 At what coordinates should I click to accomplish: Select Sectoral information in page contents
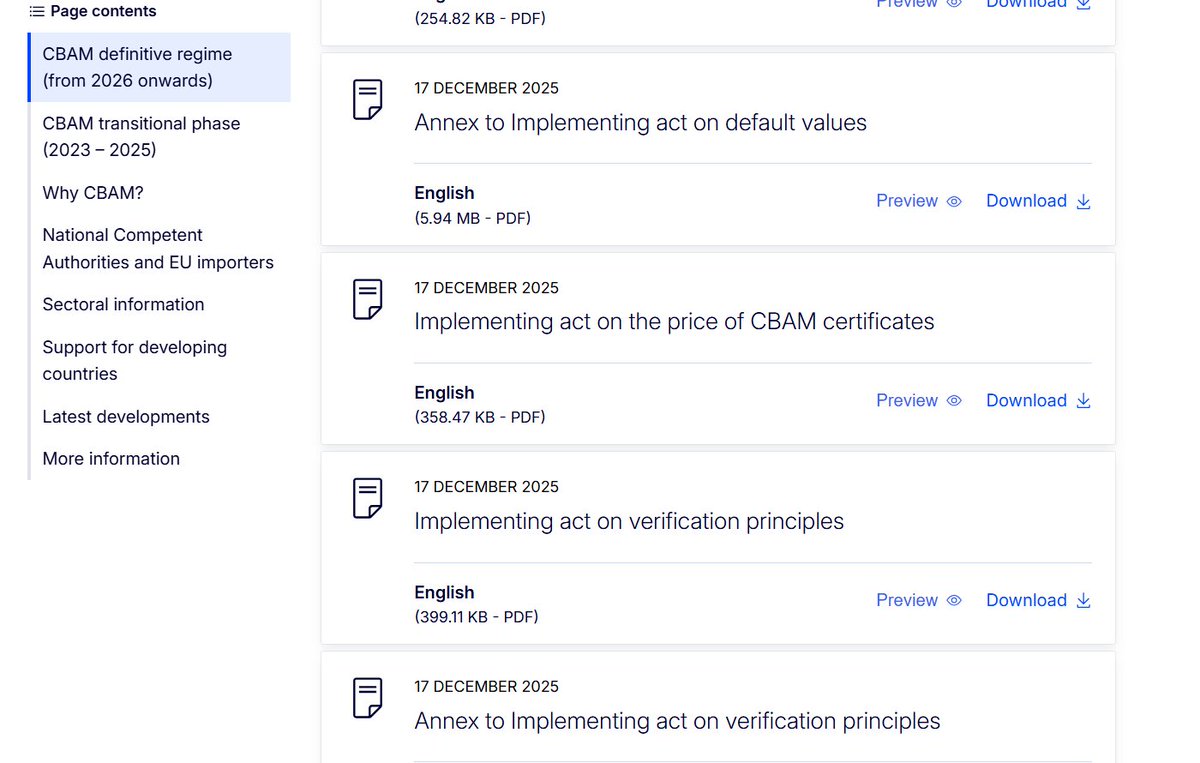[x=123, y=304]
